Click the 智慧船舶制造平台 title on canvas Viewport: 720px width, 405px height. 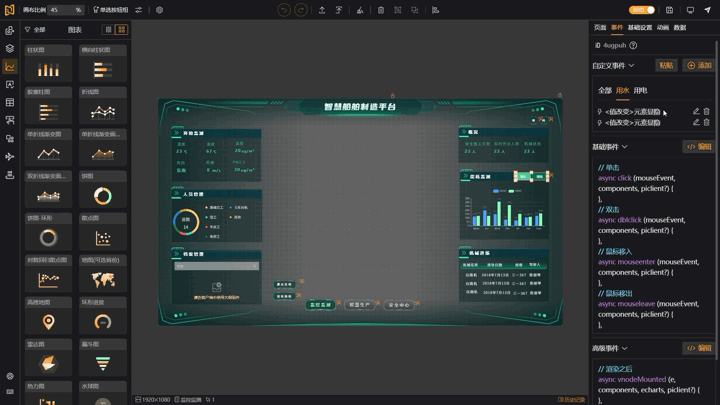[360, 107]
